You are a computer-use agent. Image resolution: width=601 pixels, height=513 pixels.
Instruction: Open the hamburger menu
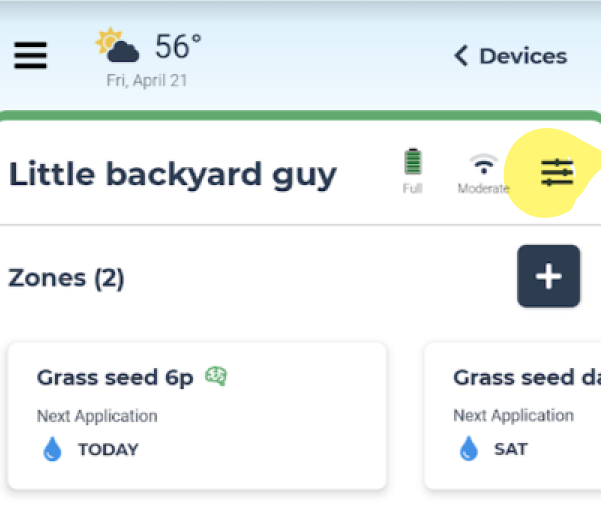(x=30, y=56)
